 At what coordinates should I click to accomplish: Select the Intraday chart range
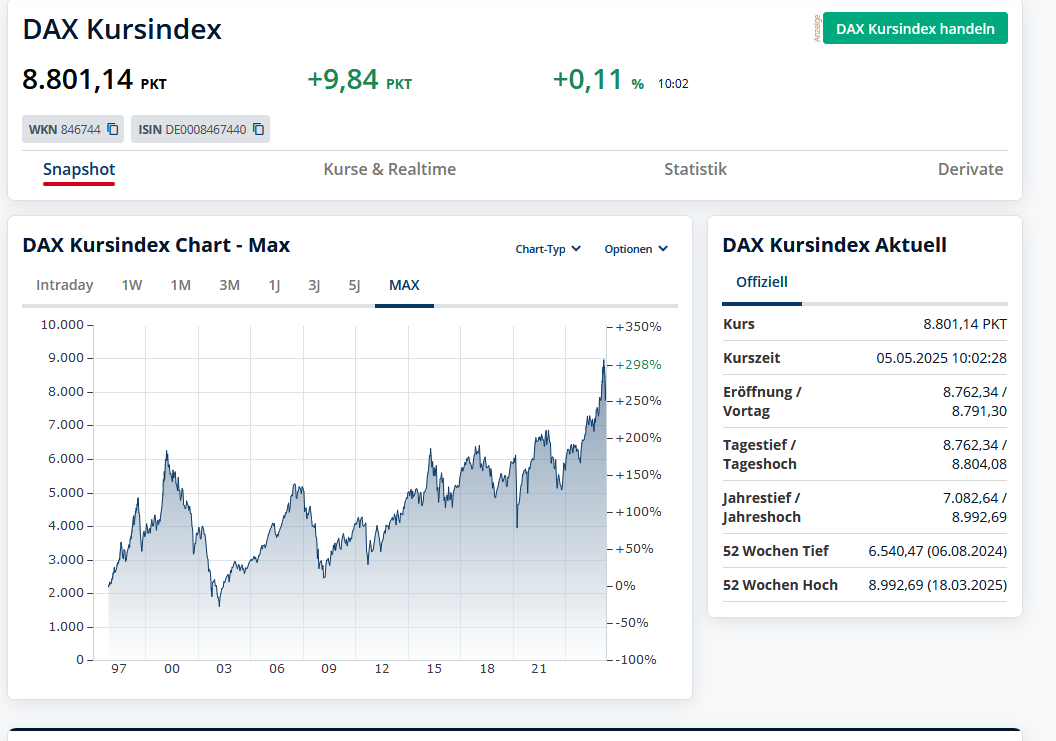click(65, 285)
